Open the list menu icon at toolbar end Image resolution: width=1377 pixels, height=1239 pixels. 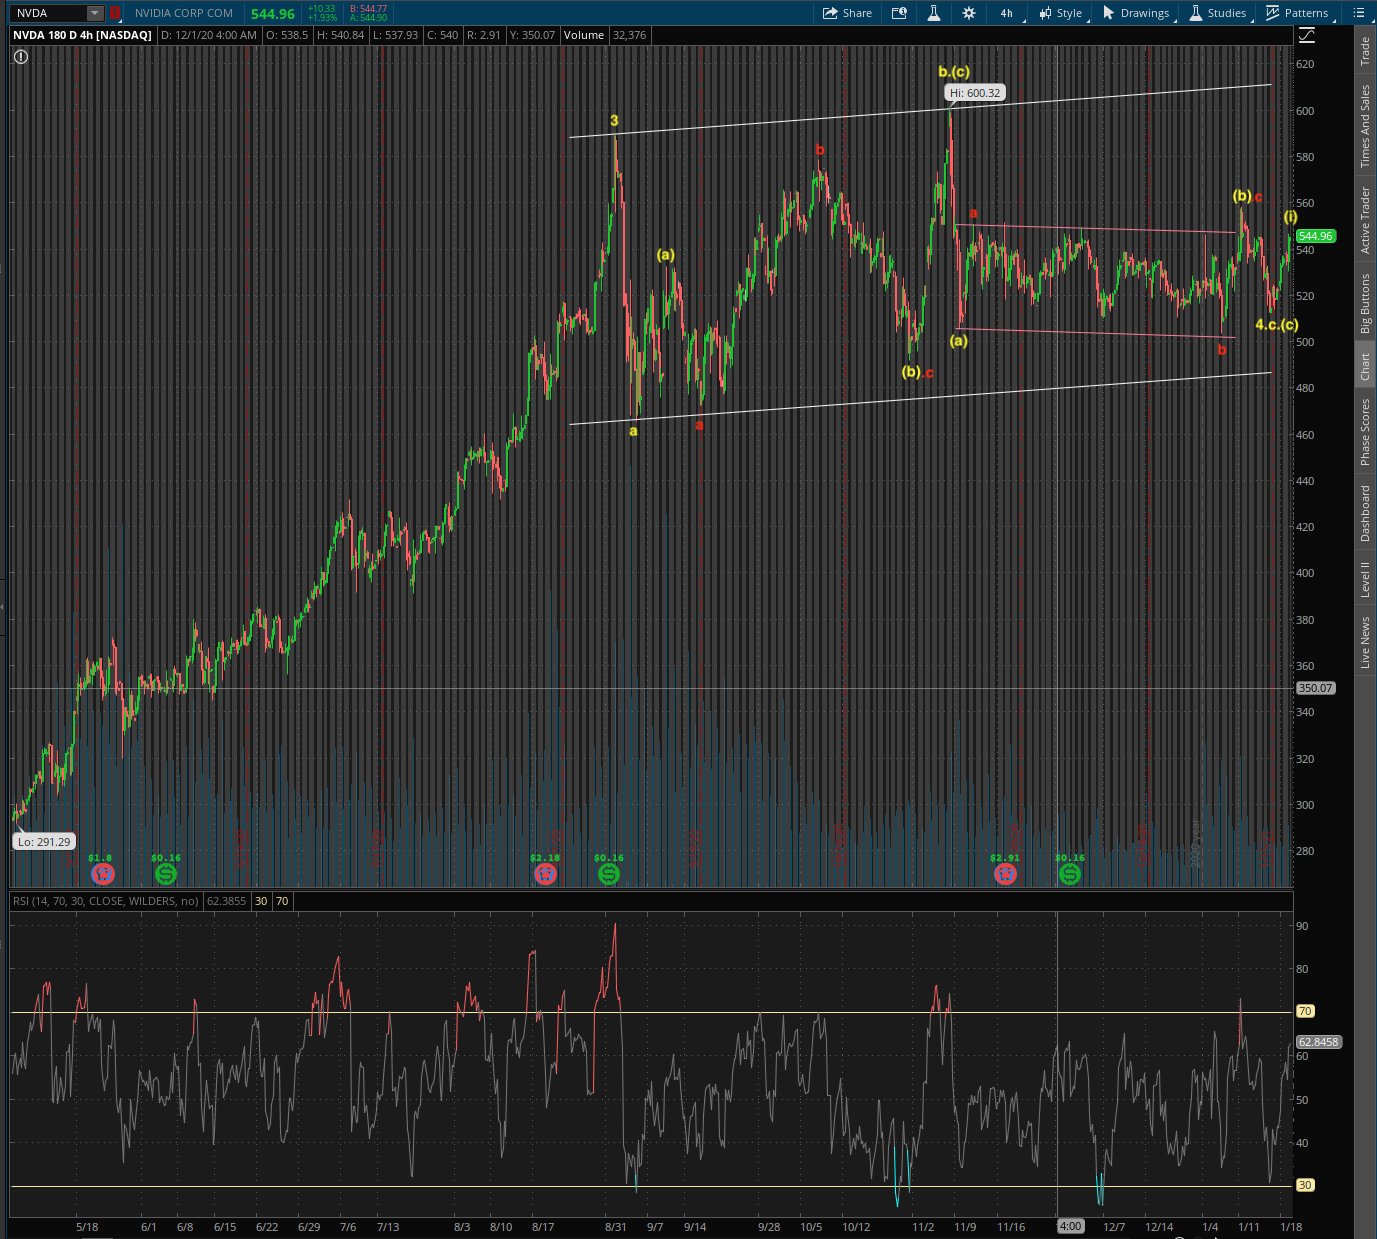pyautogui.click(x=1358, y=13)
